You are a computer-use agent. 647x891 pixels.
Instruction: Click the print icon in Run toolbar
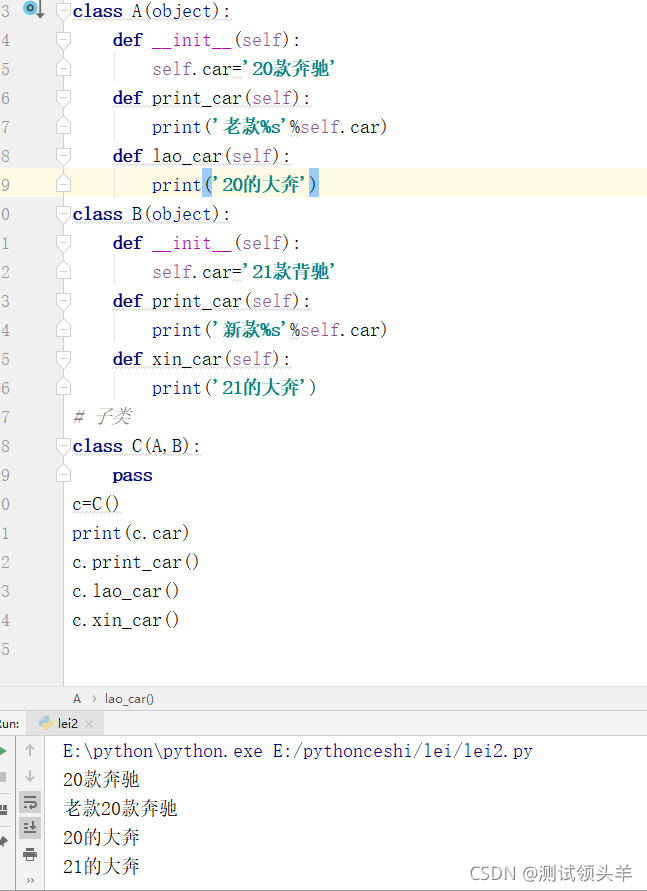[x=30, y=854]
